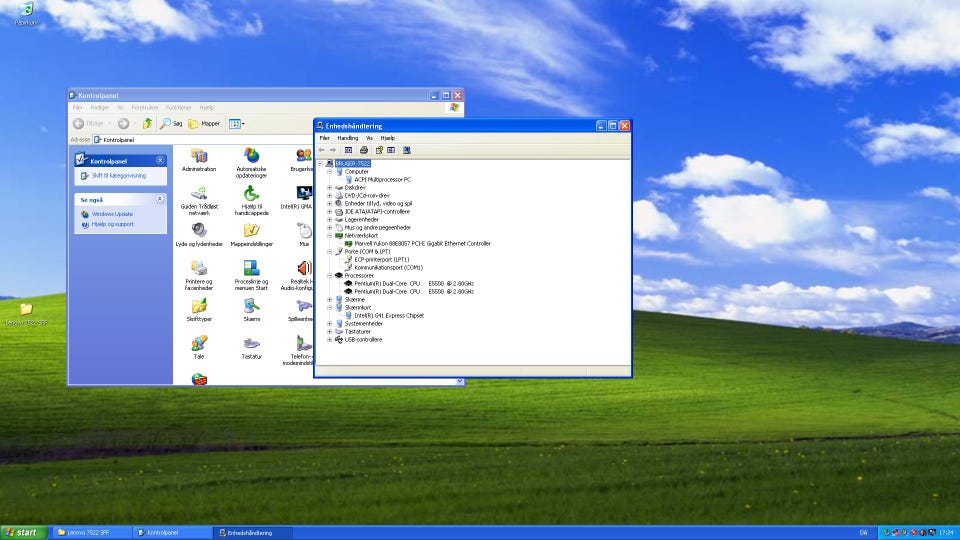Open the Handling menu in Enhedshåndtering

pyautogui.click(x=348, y=138)
